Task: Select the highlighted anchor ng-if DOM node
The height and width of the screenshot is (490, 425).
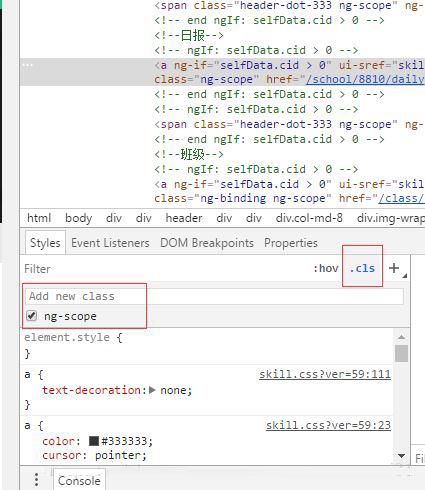Action: point(222,72)
